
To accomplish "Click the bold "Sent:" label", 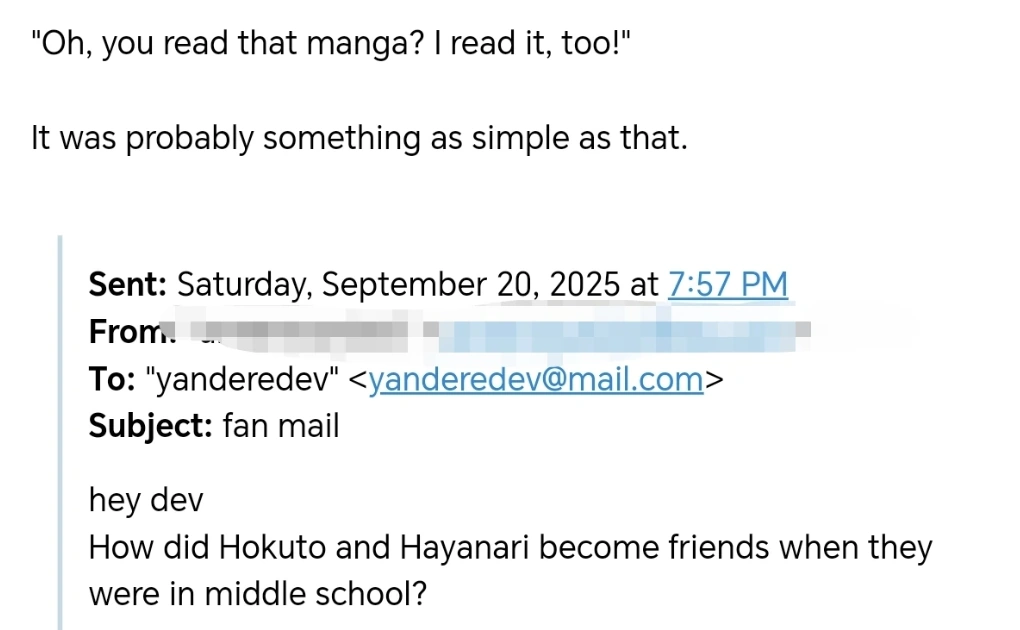I will 128,284.
